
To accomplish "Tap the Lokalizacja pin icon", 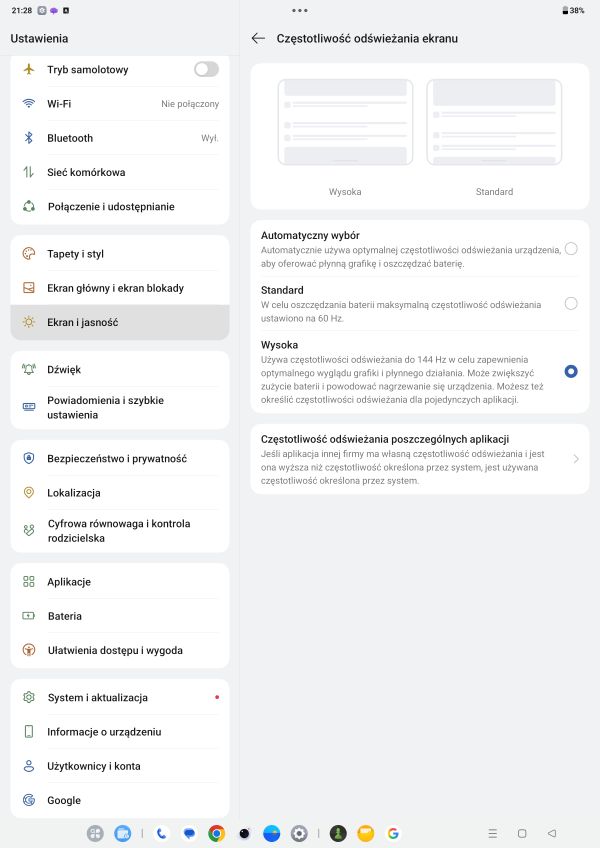I will tap(29, 493).
